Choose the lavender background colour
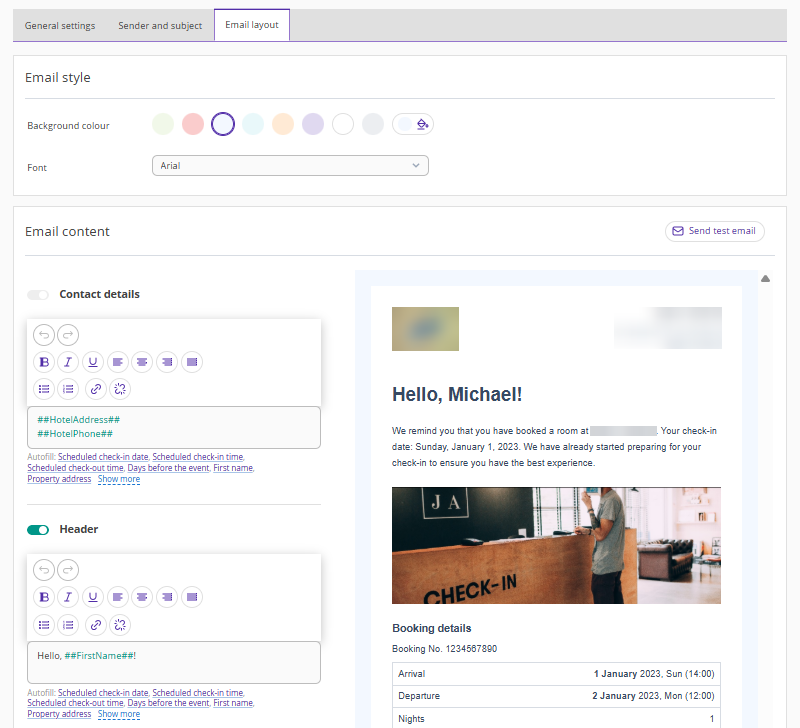The width and height of the screenshot is (800, 728). coord(313,124)
